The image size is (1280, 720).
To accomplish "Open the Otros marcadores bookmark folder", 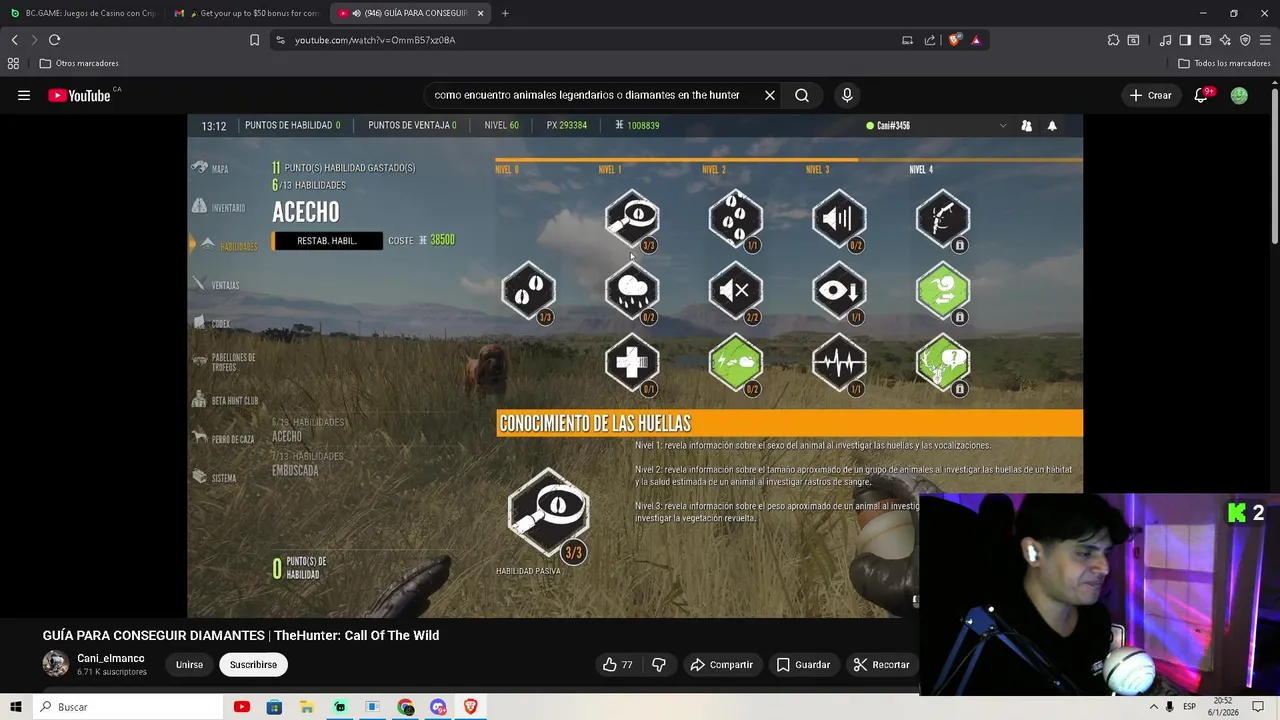I will [x=79, y=63].
